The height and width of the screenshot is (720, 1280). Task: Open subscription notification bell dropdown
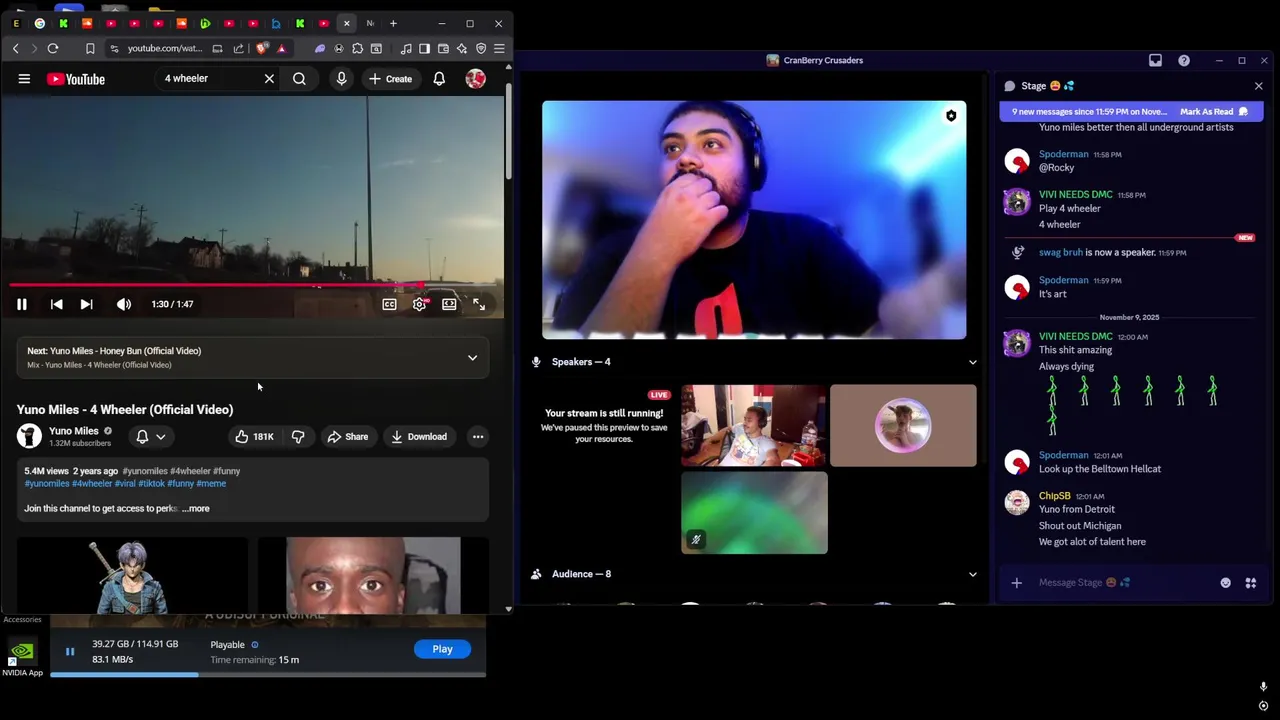tap(150, 436)
